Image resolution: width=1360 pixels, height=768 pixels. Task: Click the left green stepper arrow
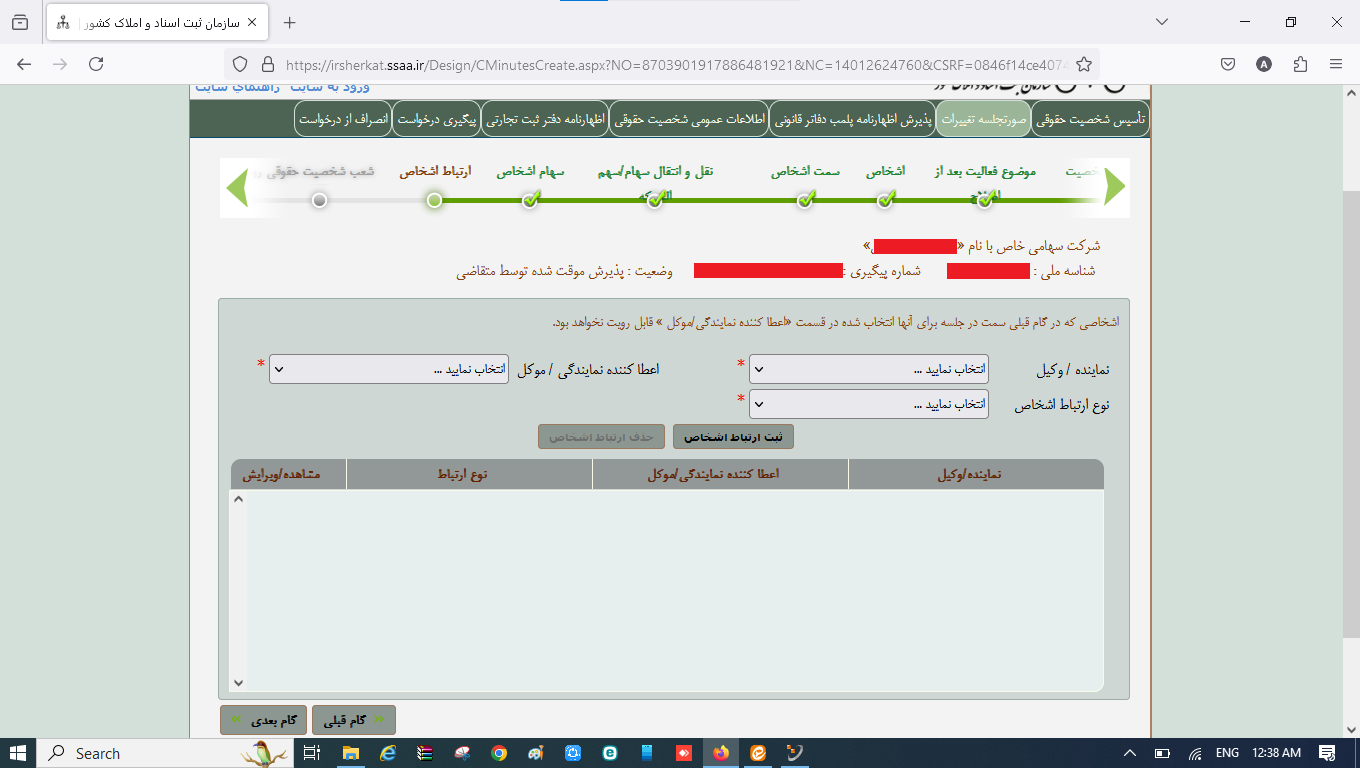238,187
